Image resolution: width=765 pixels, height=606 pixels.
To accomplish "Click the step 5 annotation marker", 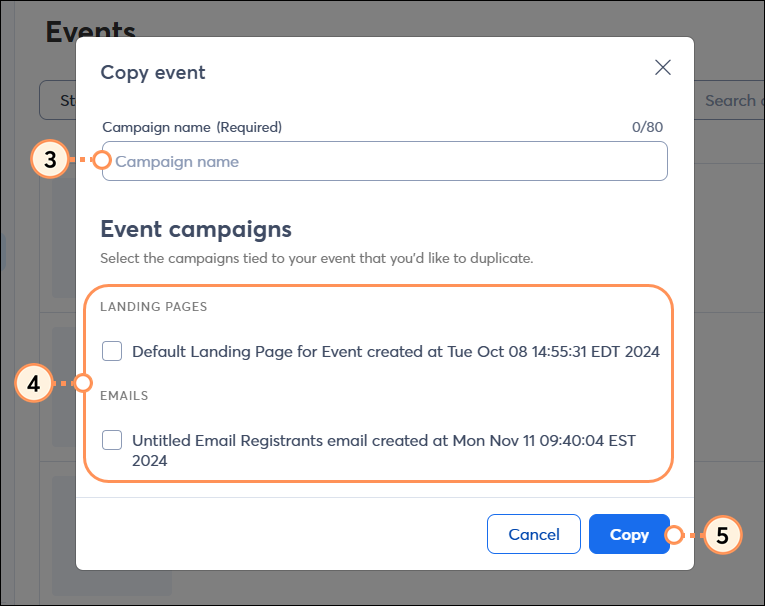I will [722, 535].
